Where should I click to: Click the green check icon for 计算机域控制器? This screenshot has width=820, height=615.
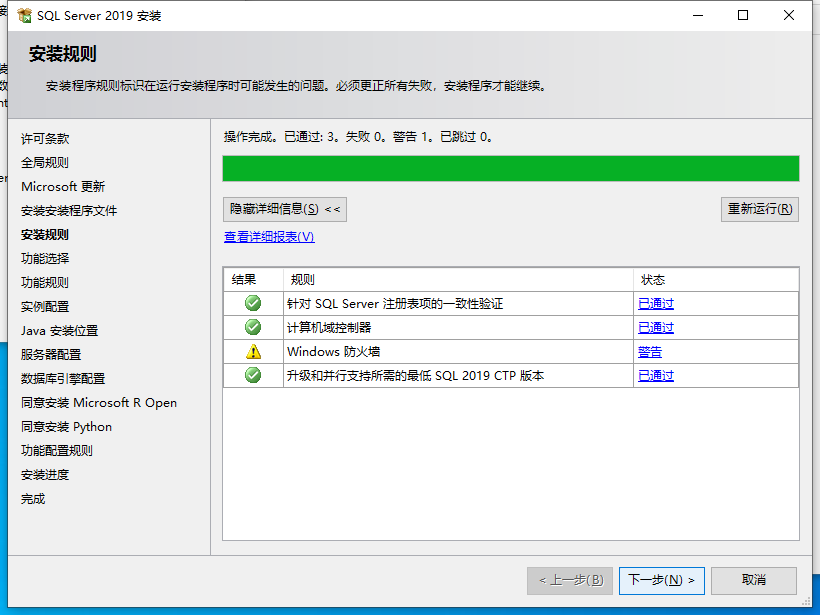click(x=253, y=327)
